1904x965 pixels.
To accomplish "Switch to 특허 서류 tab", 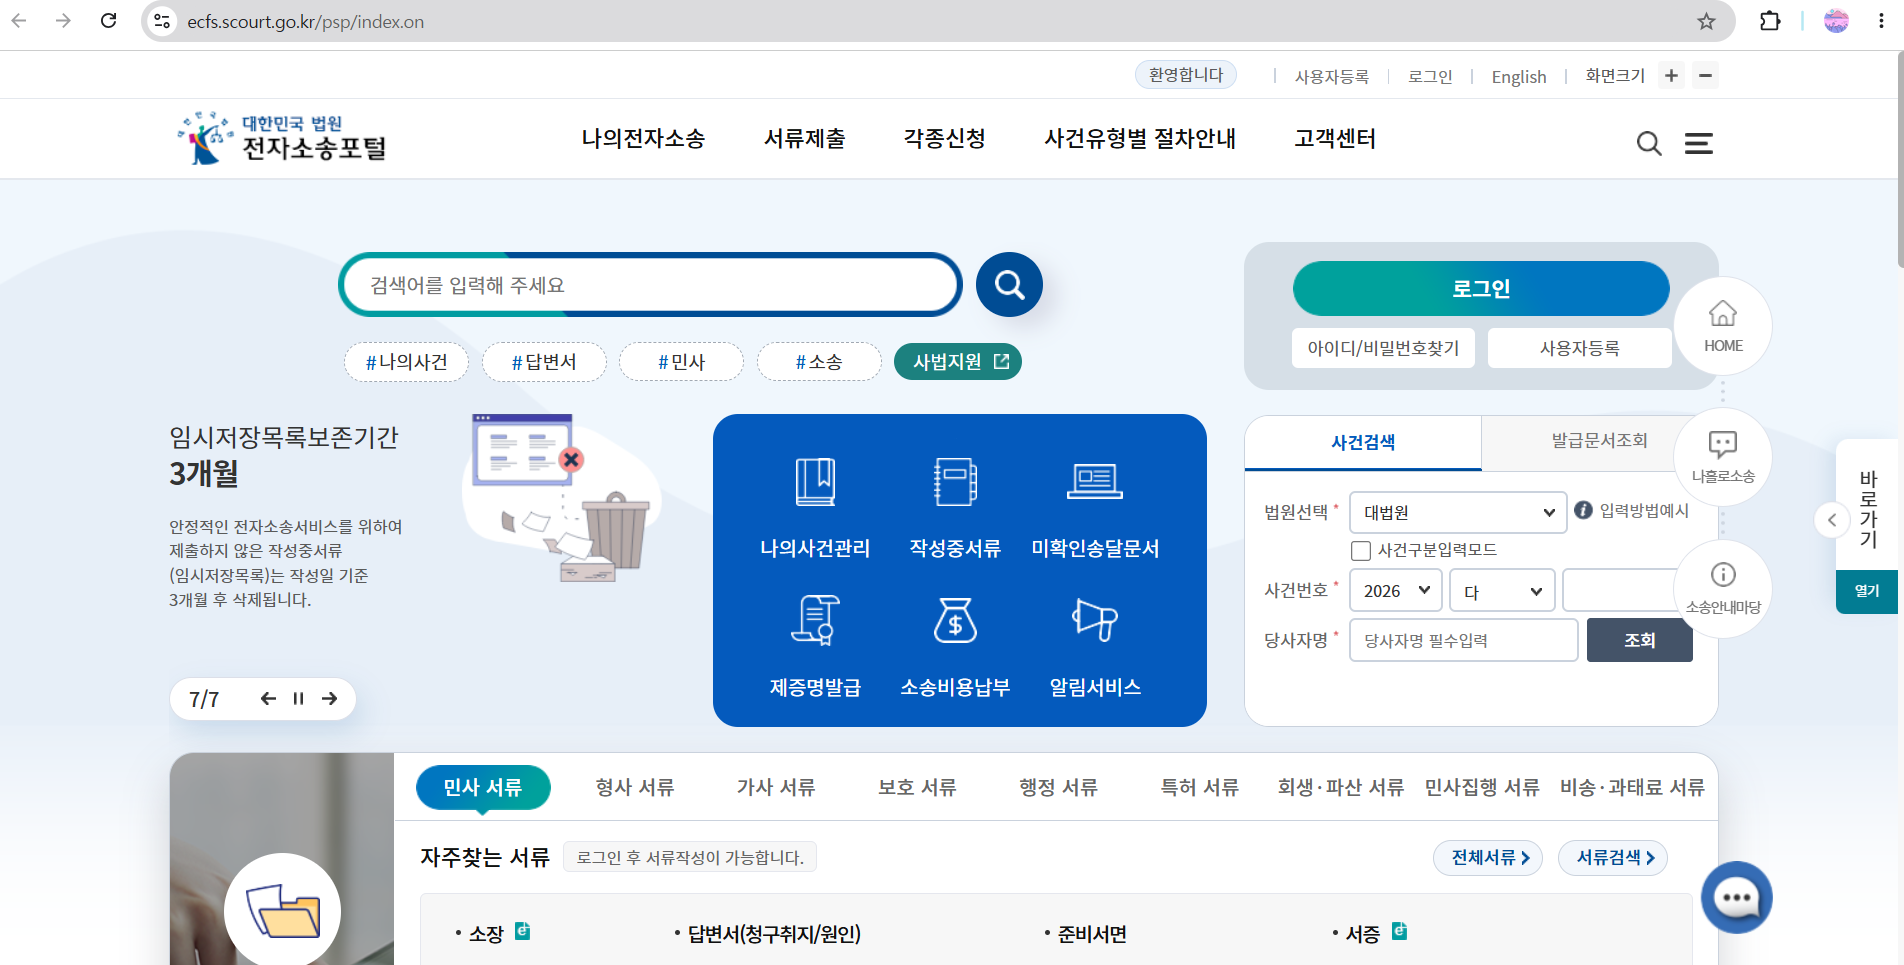I will pos(1200,787).
